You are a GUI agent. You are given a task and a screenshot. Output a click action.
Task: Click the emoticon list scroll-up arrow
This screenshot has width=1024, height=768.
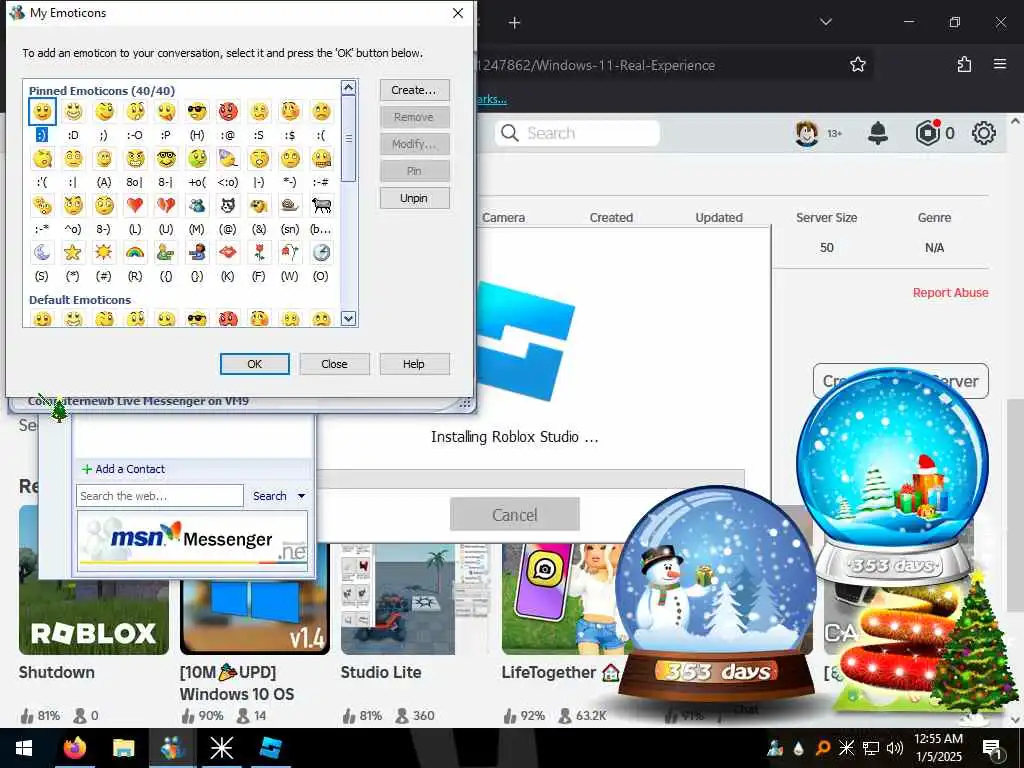click(x=349, y=88)
